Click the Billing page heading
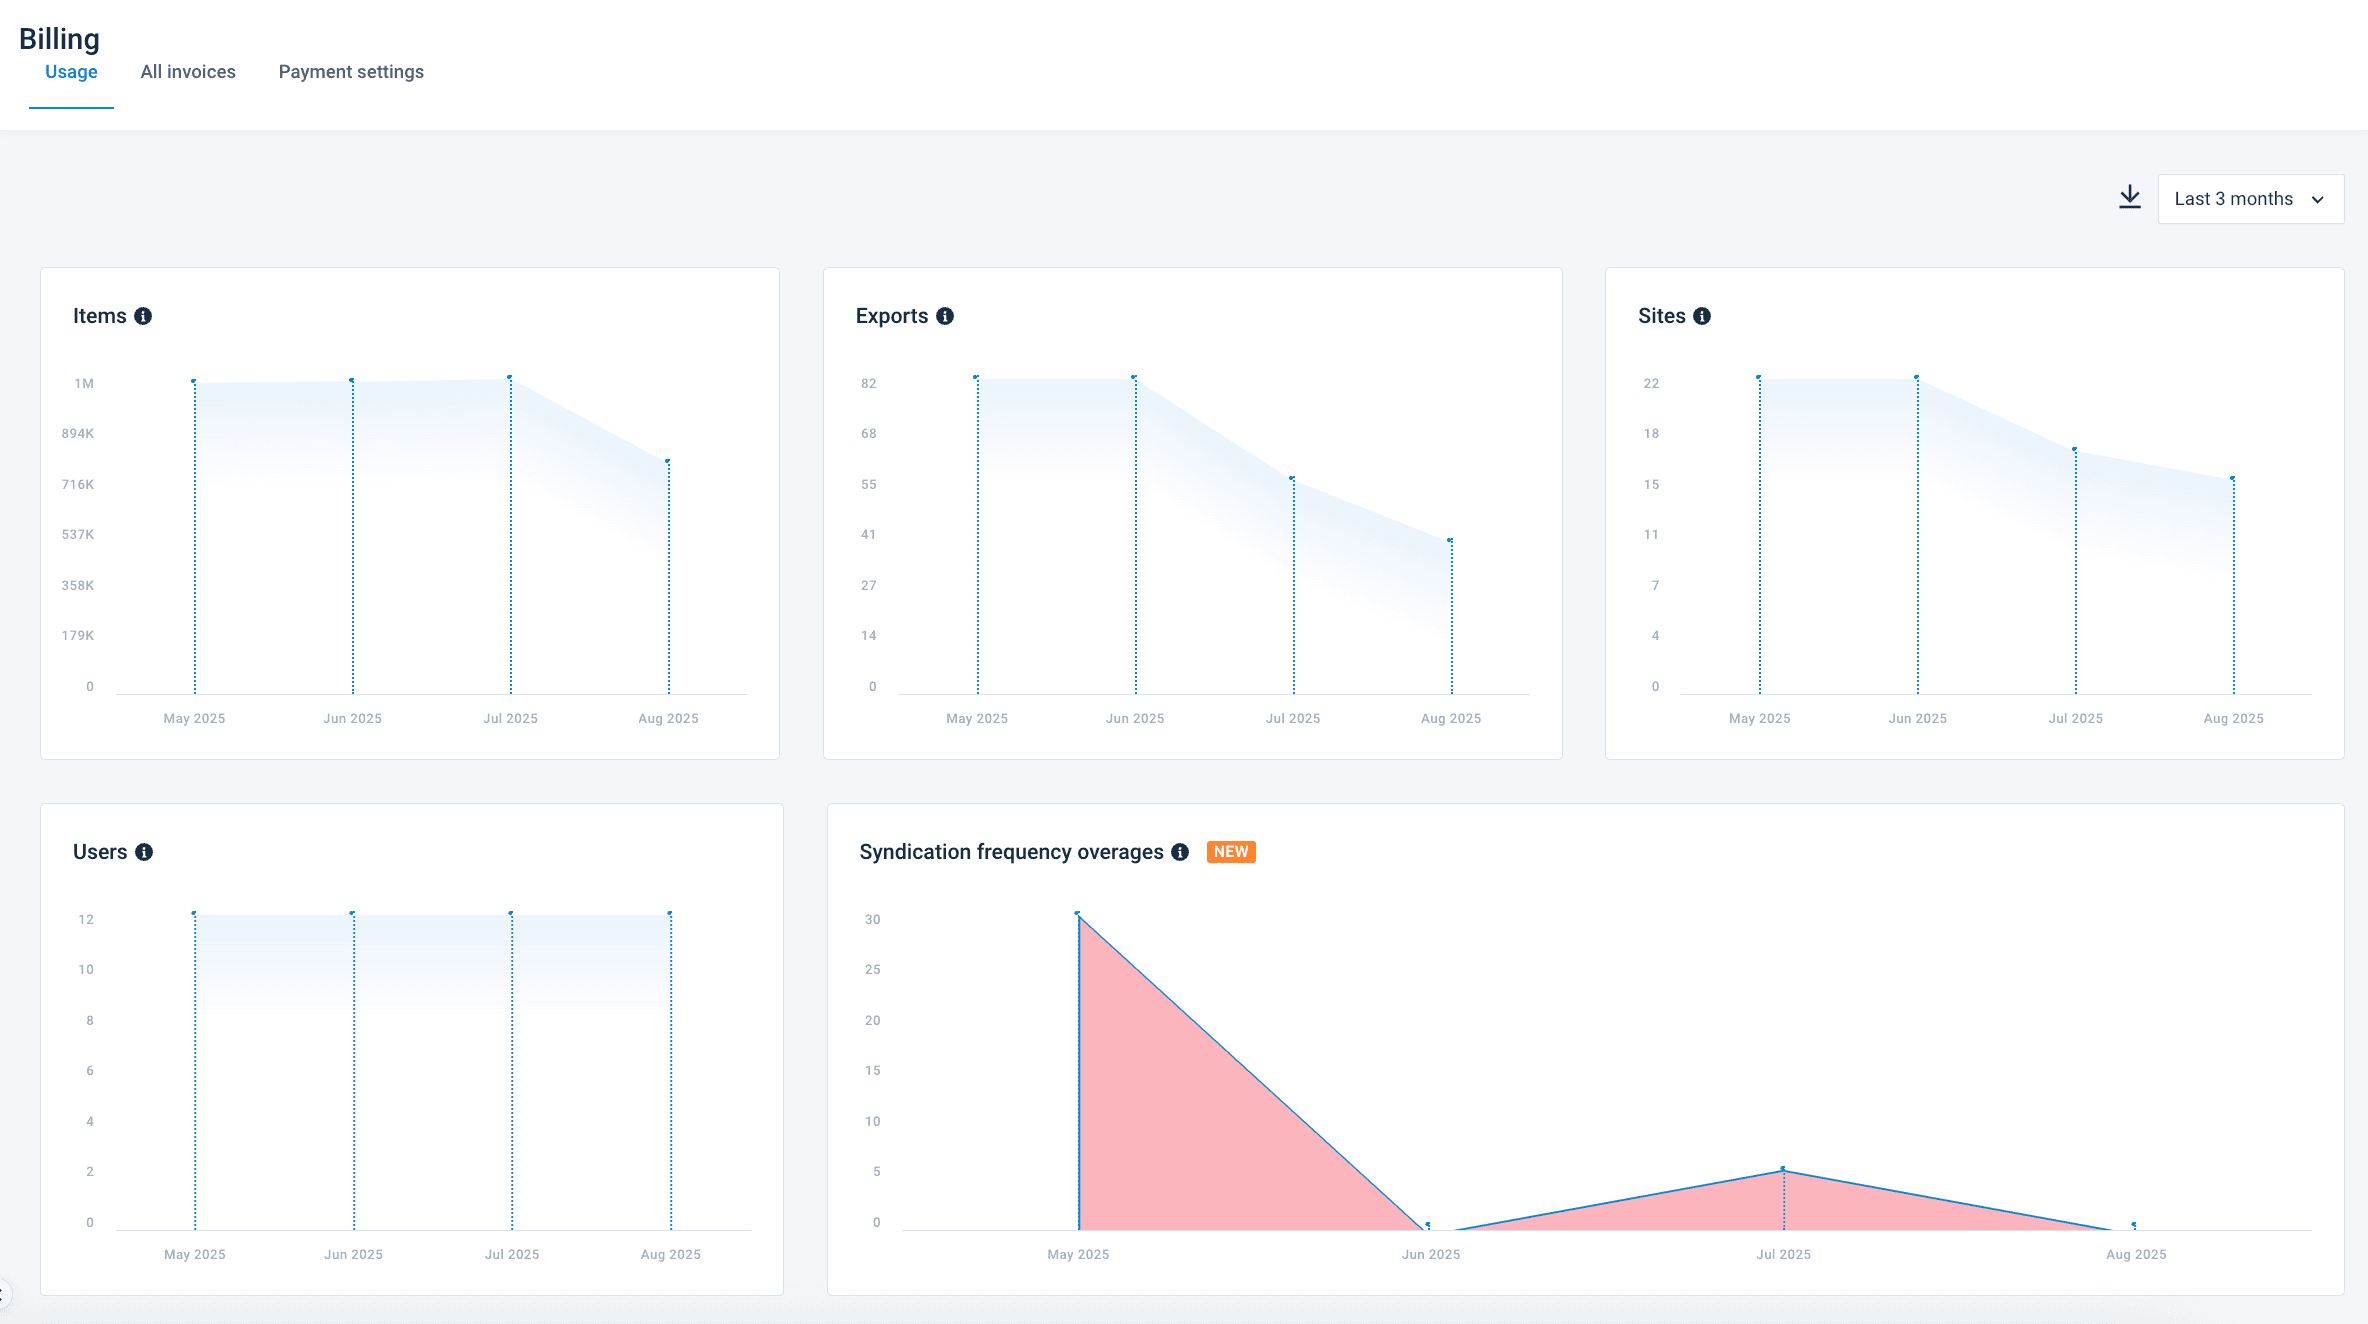The width and height of the screenshot is (2368, 1324). tap(59, 39)
